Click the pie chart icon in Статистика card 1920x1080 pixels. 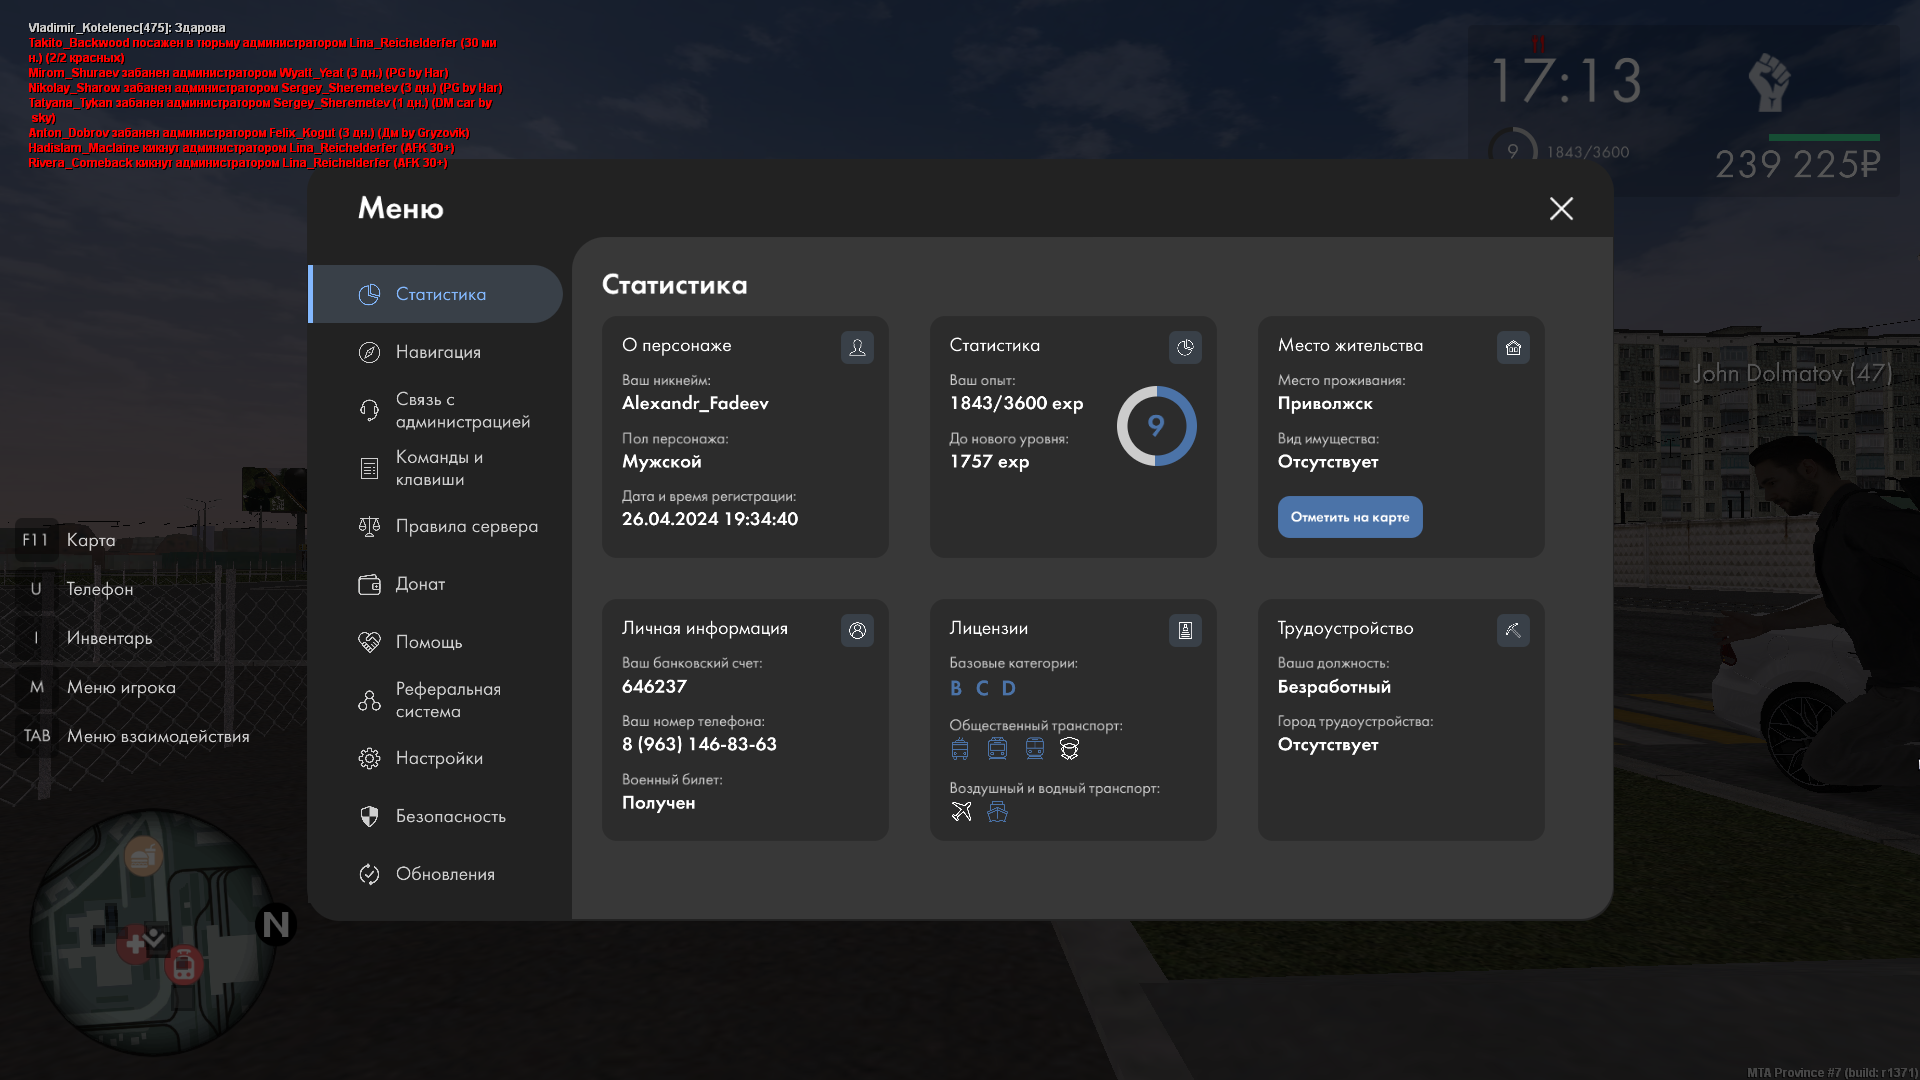coord(1185,347)
